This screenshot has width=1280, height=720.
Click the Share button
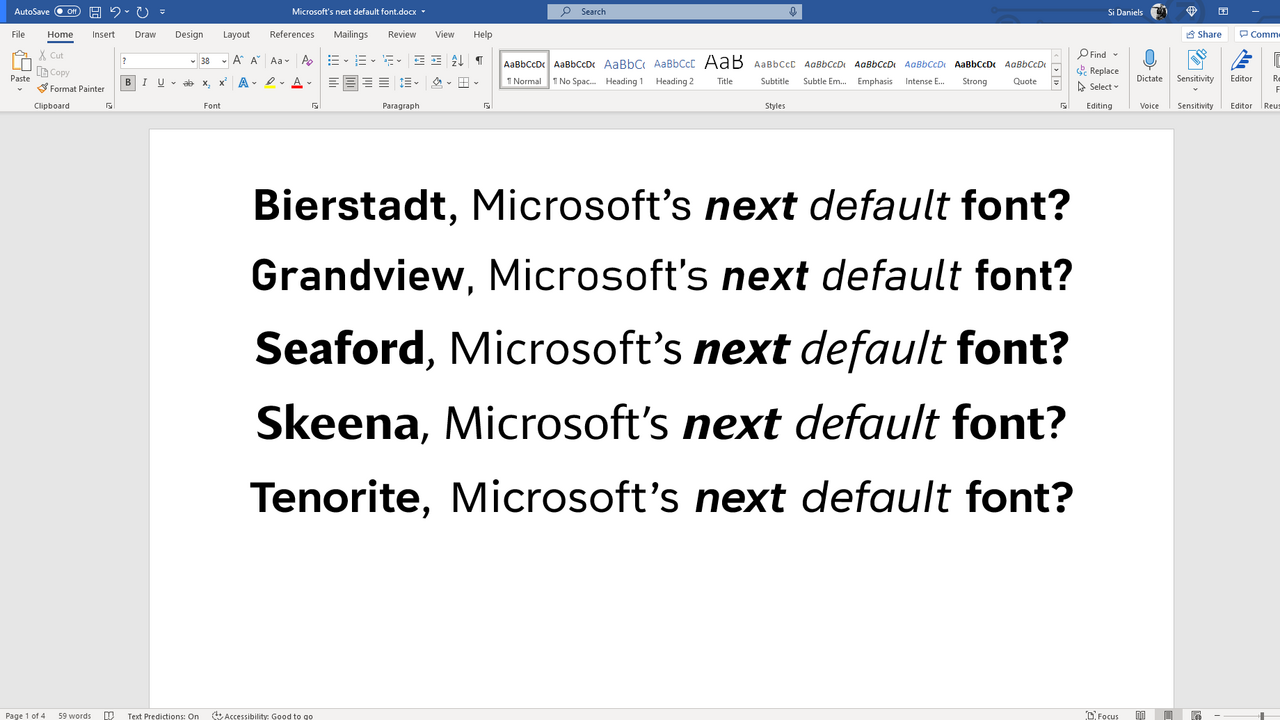pos(1204,34)
